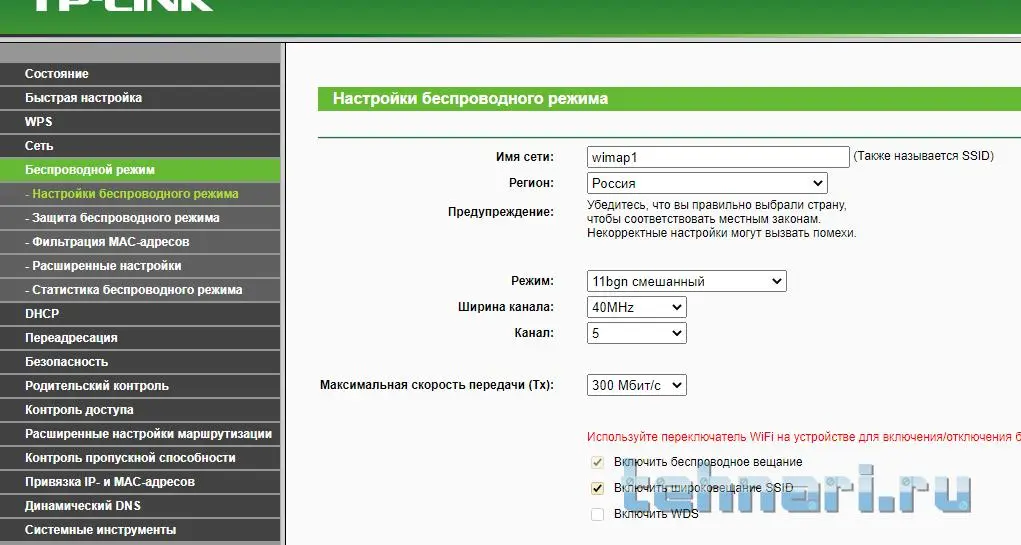Screen dimensions: 1021x545
Task: View Статистика беспроводного режима
Action: (140, 290)
